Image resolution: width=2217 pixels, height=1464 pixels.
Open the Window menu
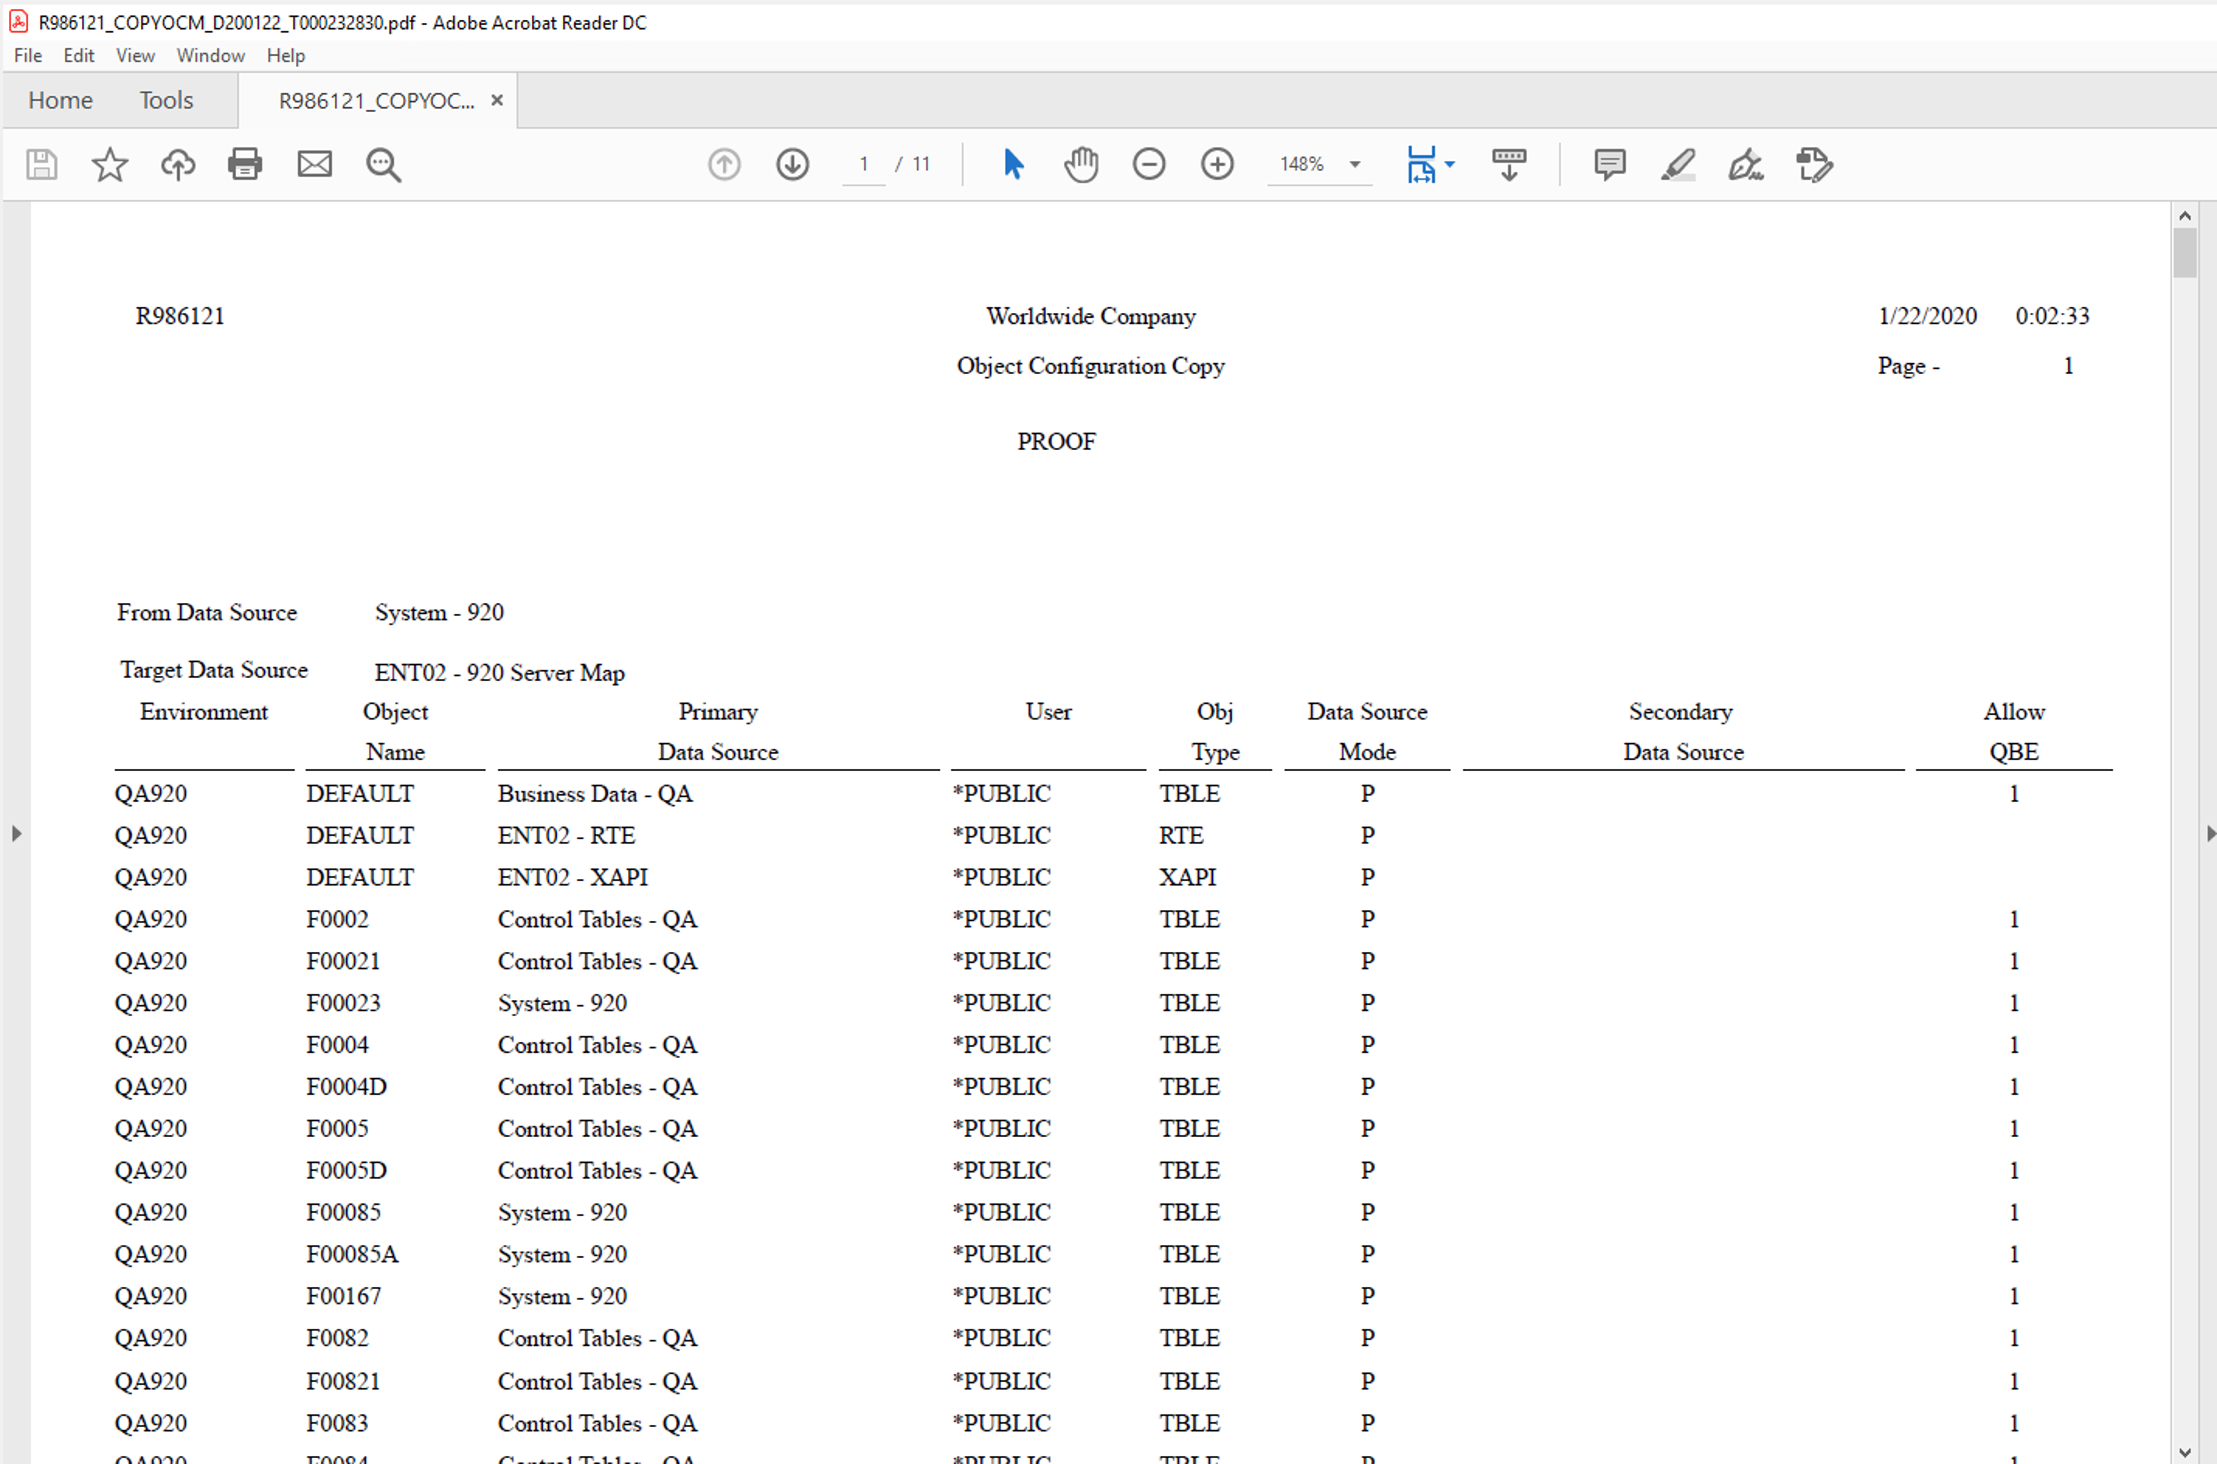[x=210, y=55]
